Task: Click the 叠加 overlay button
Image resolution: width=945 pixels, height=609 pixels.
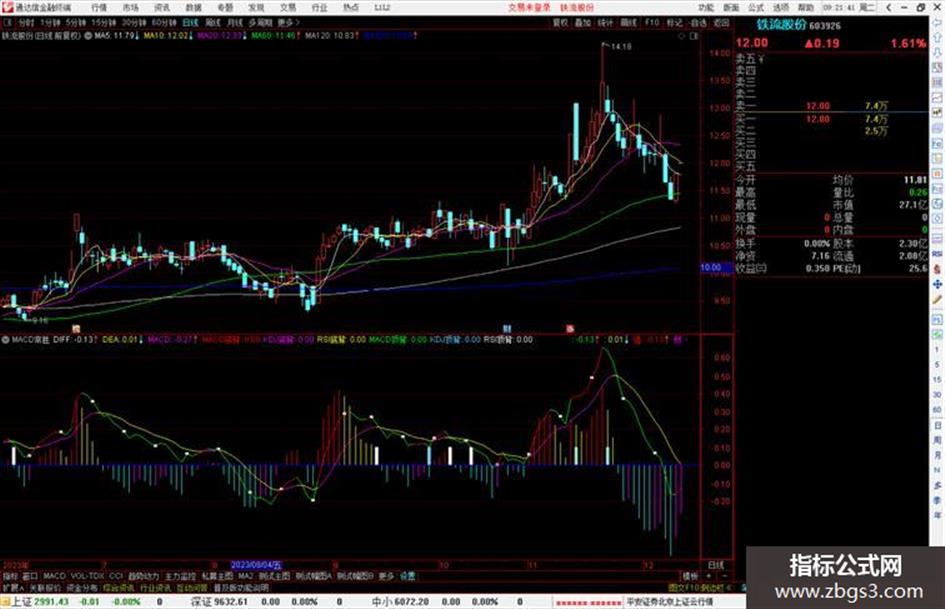Action: coord(583,23)
